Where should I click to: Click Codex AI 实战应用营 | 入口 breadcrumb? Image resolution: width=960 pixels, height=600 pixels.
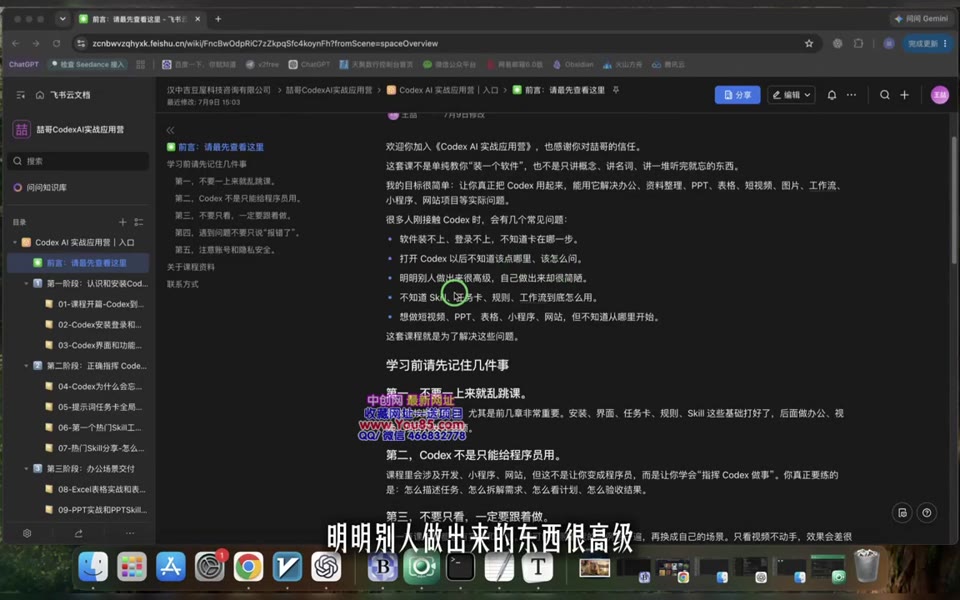(x=443, y=90)
